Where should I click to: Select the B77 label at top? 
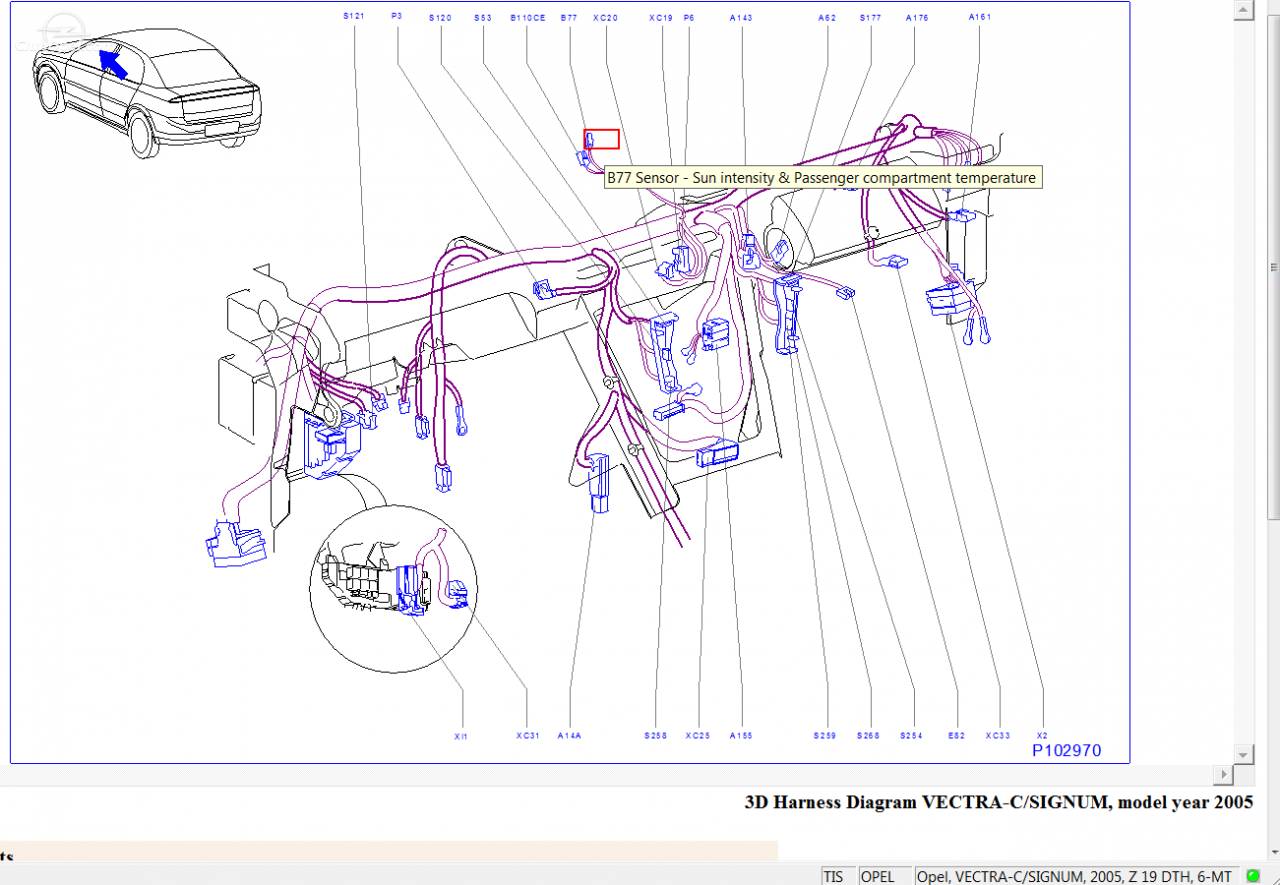(x=569, y=17)
